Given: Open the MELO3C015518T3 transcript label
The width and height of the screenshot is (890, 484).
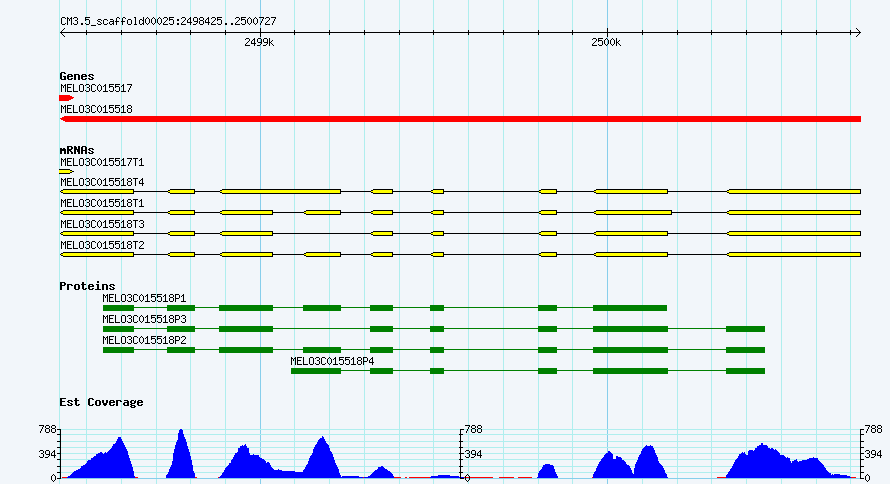Looking at the screenshot, I should coord(102,225).
